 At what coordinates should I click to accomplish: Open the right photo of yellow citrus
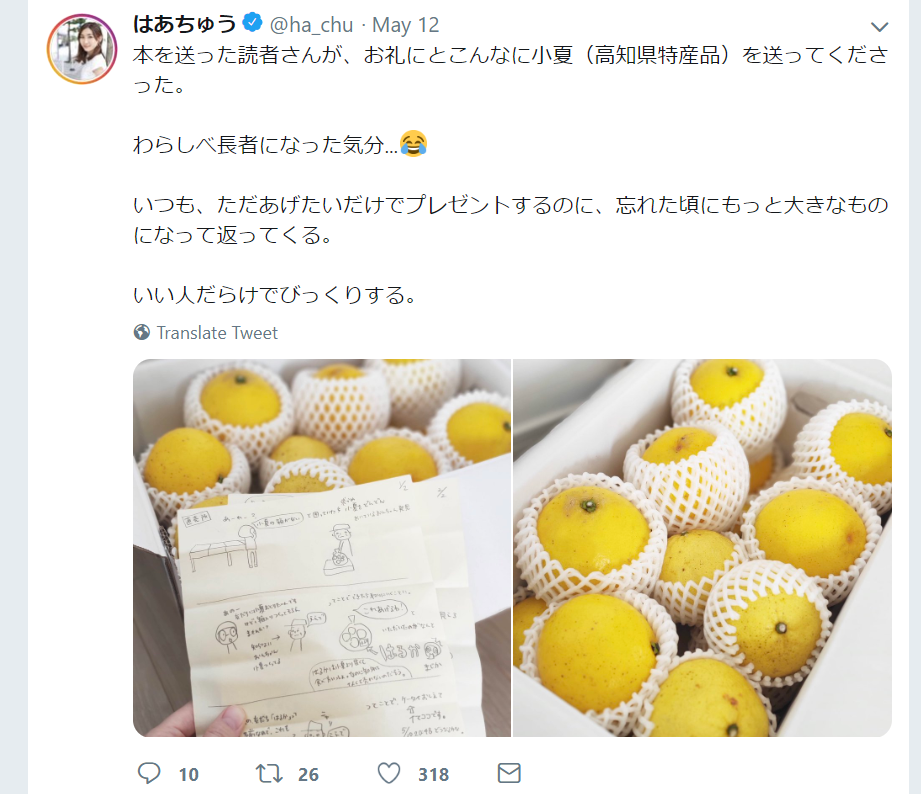coord(702,547)
